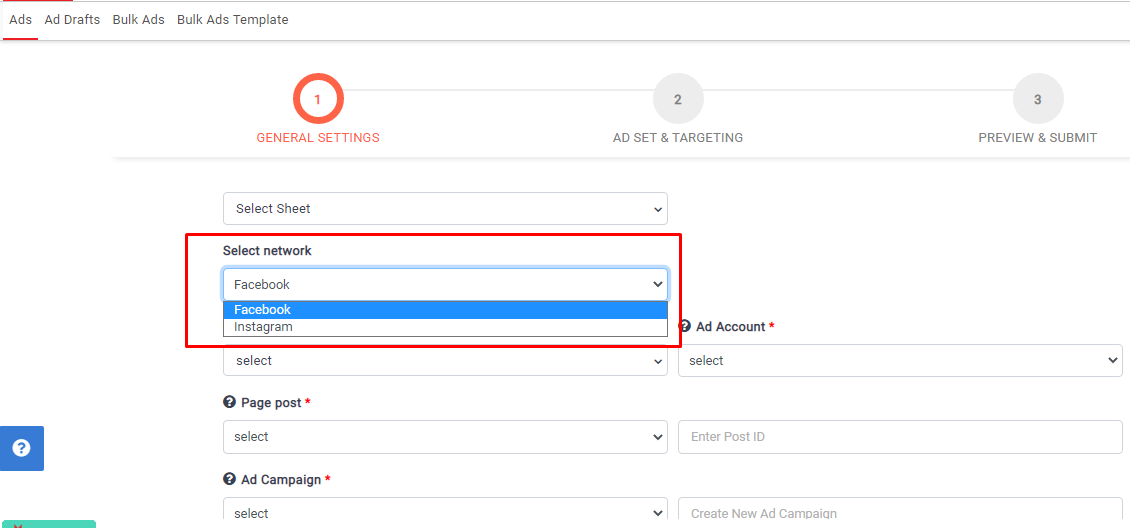Viewport: 1130px width, 528px height.
Task: Open the Page post select dropdown
Action: [445, 437]
